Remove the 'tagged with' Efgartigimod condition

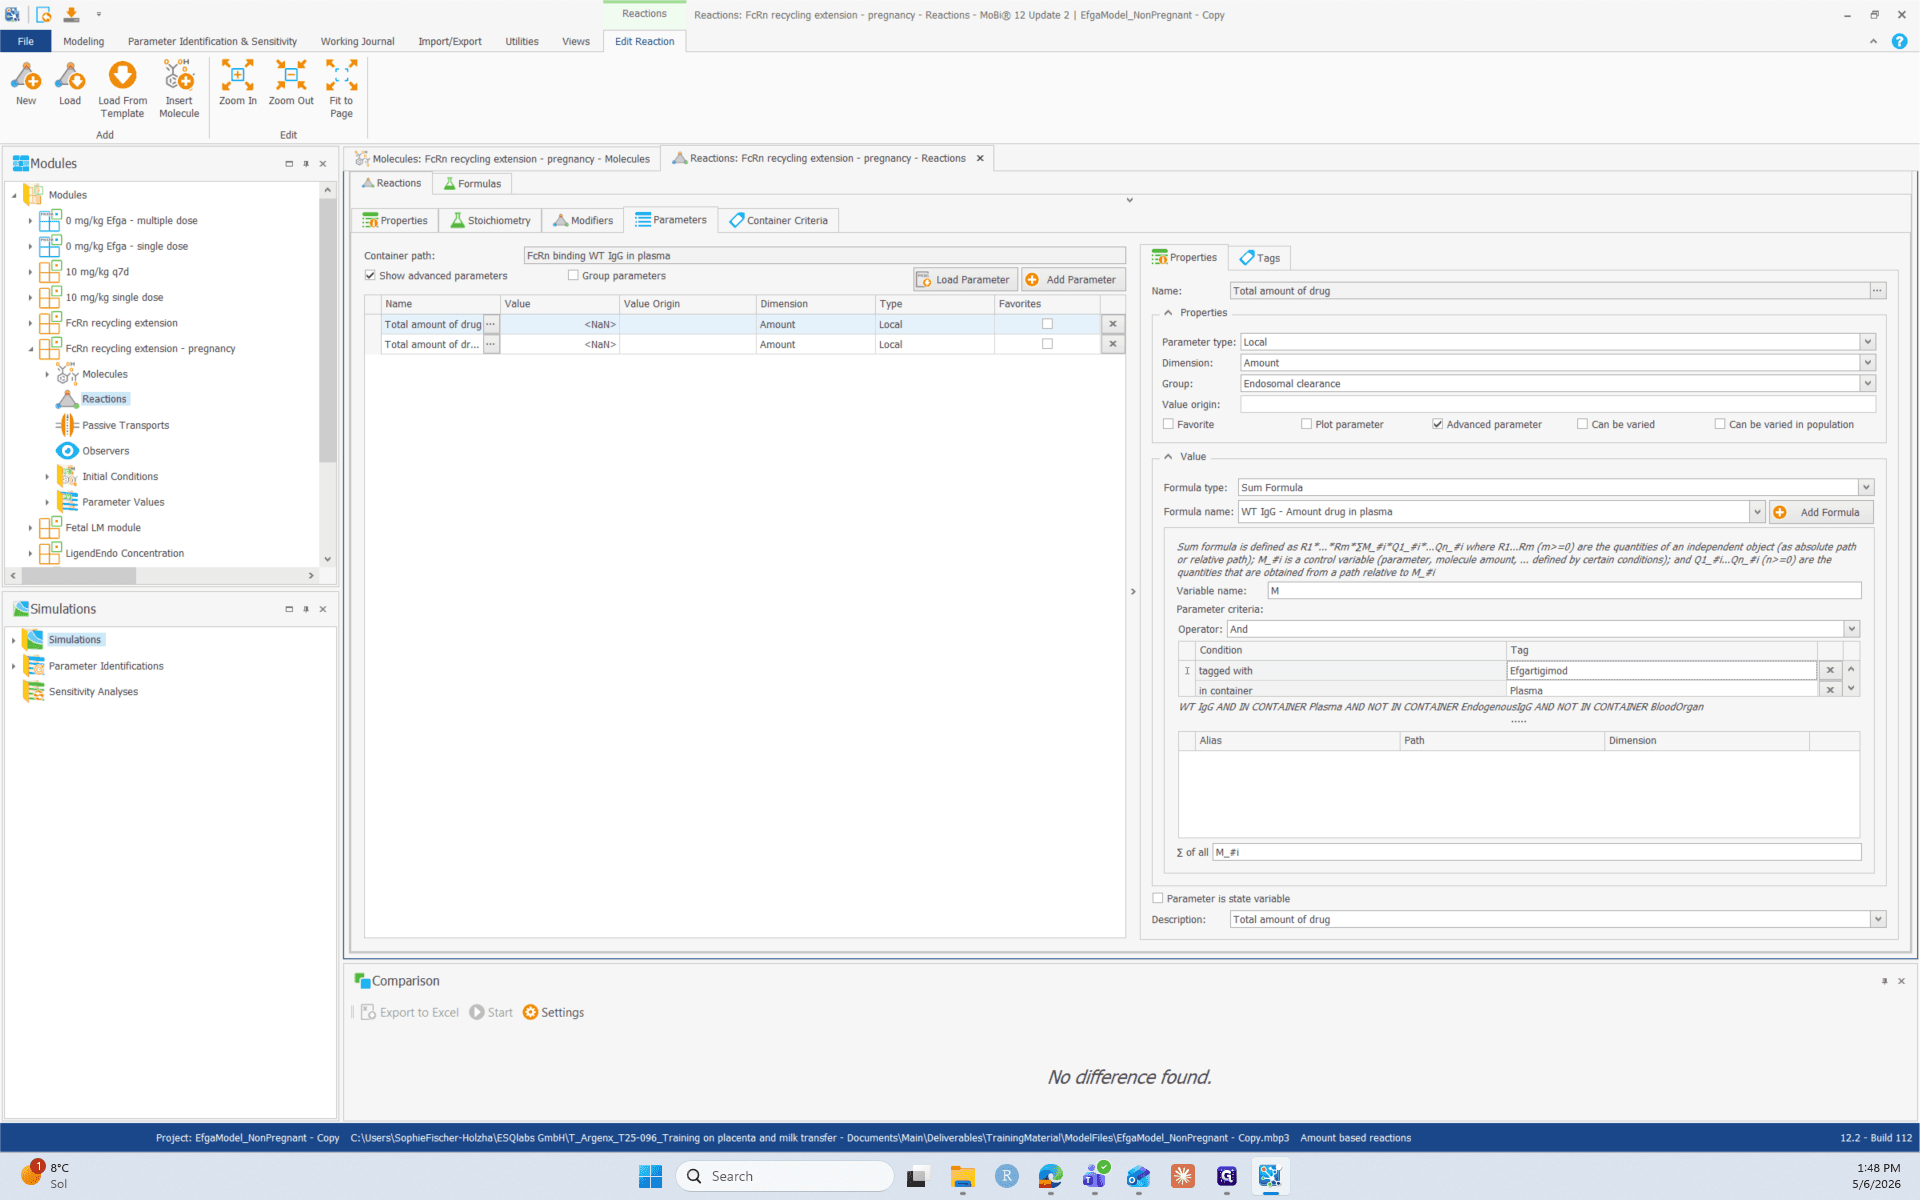(1830, 671)
